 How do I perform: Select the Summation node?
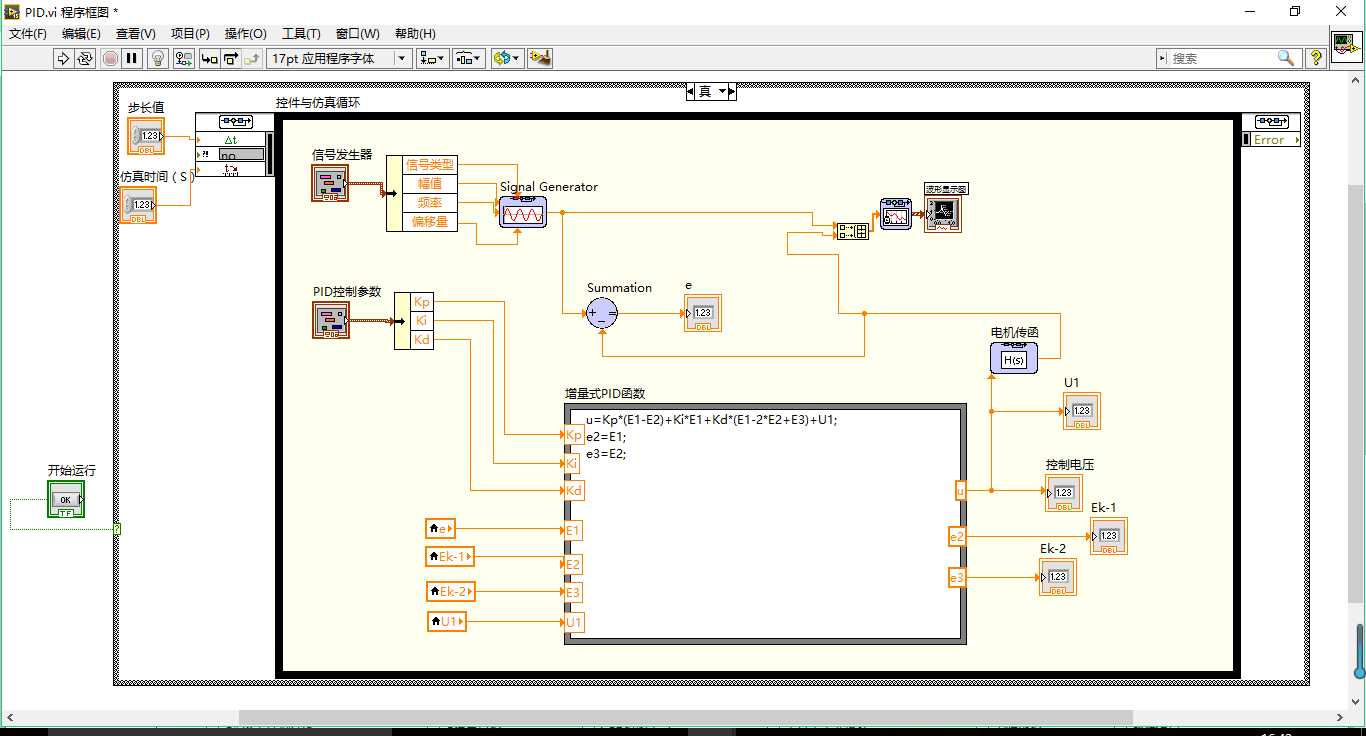click(602, 314)
